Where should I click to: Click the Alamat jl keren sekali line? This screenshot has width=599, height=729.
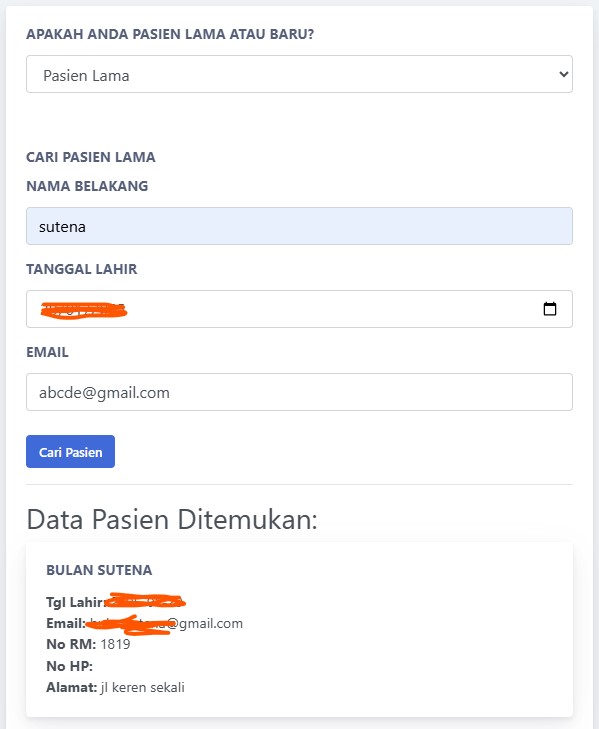click(x=115, y=687)
